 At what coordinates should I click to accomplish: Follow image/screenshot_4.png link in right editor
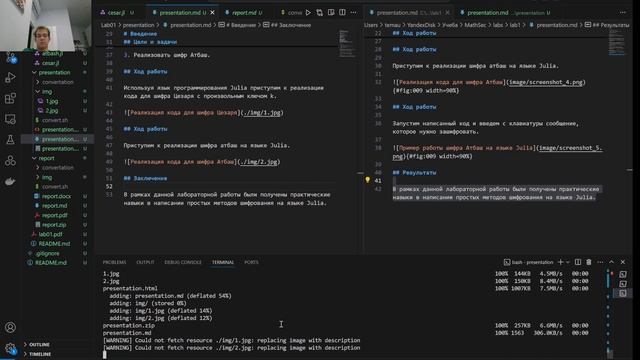[x=546, y=82]
